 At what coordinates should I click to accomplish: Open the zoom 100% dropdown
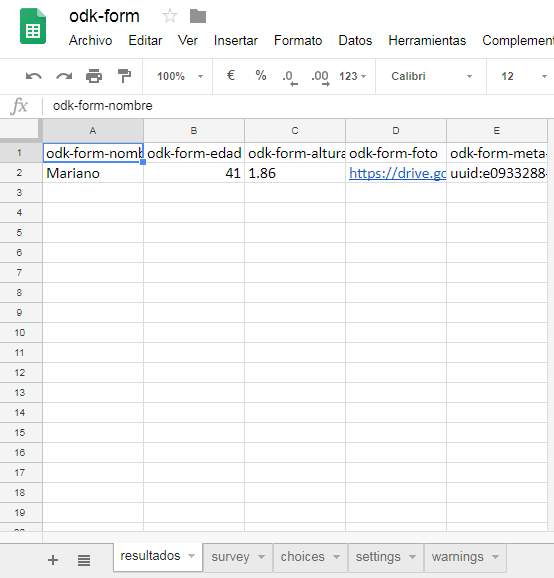(180, 76)
